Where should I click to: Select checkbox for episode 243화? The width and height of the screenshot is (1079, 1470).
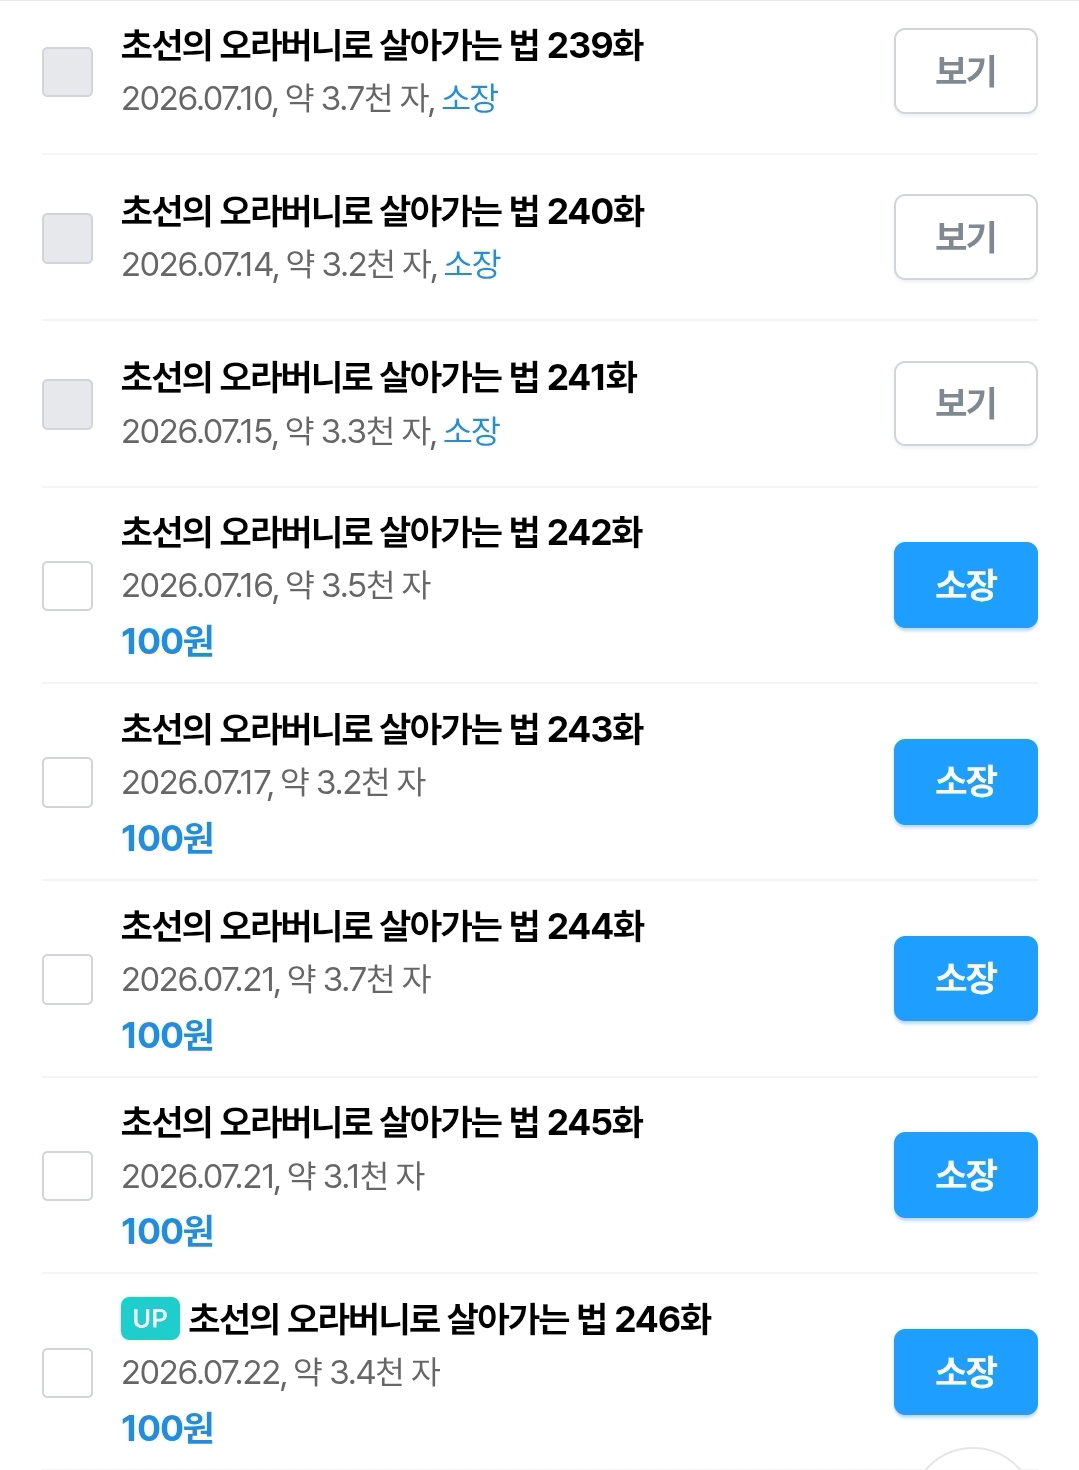(67, 782)
